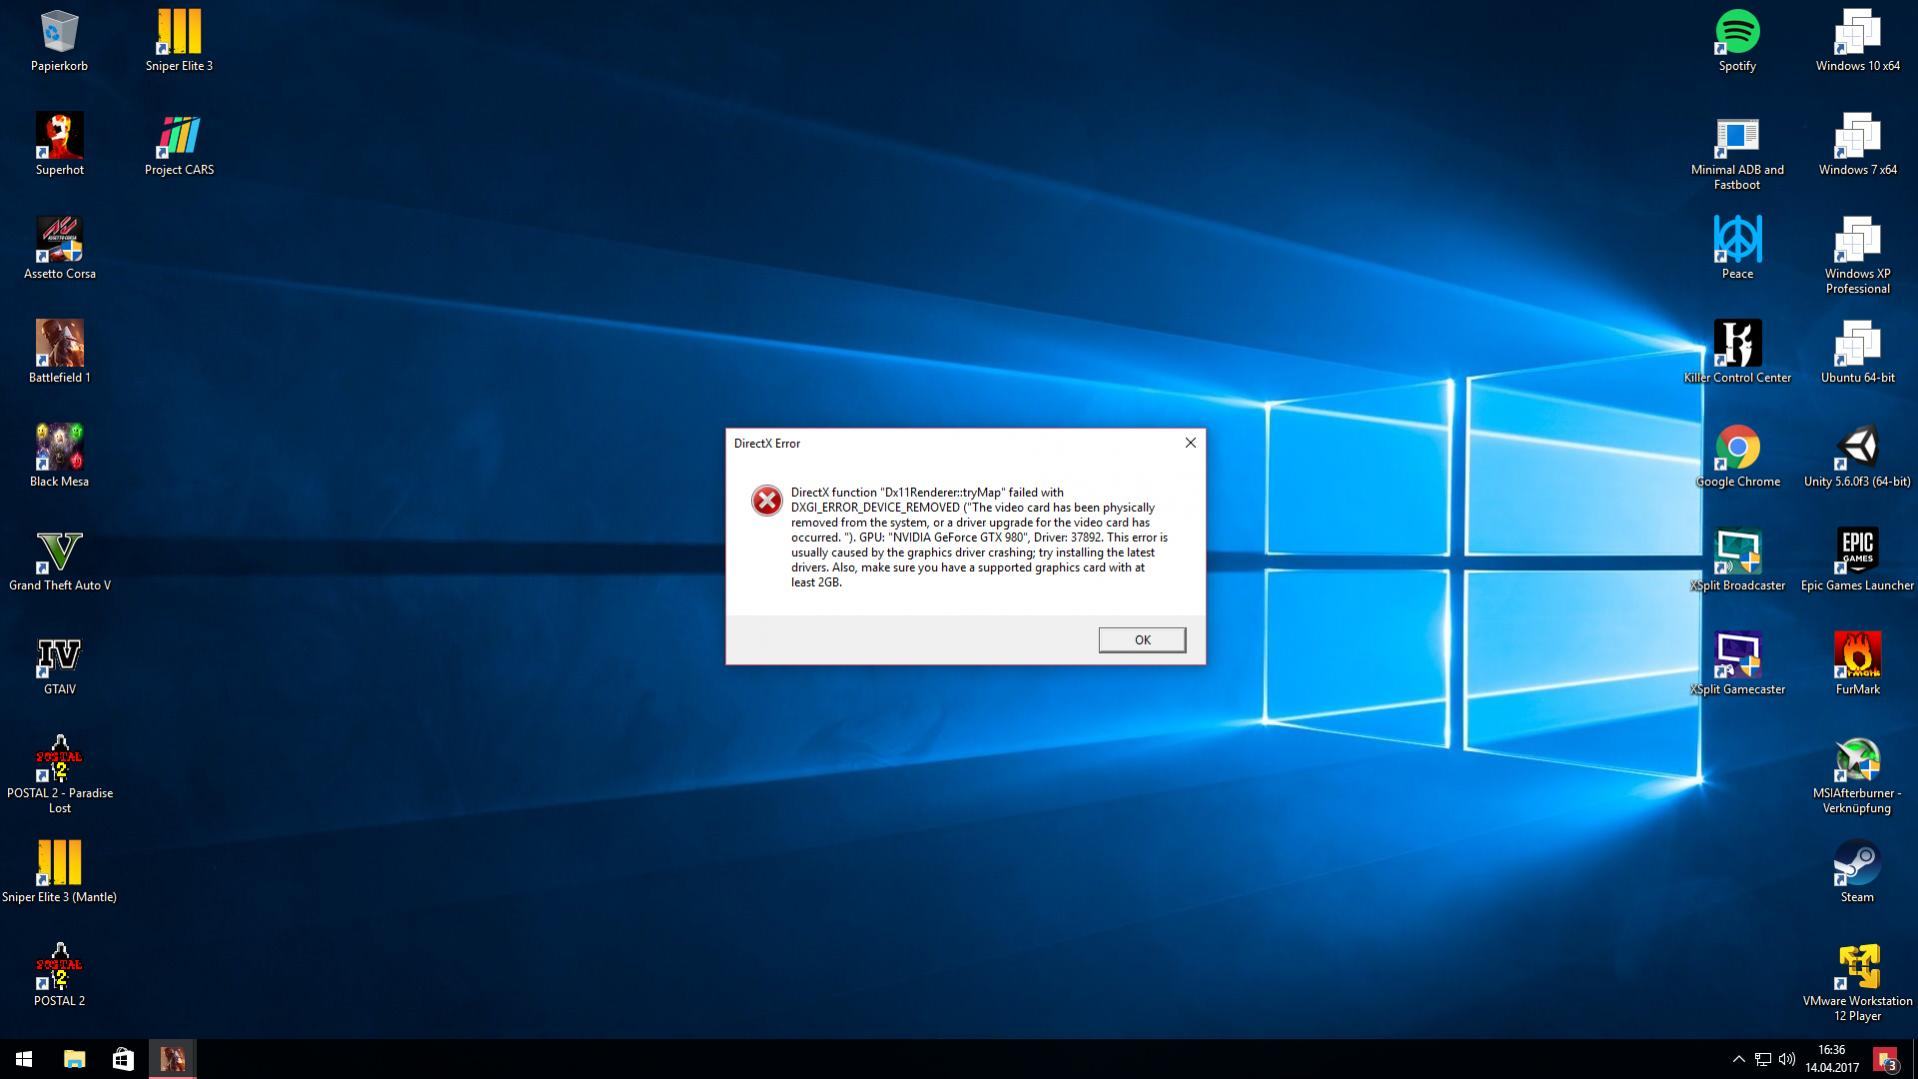Select the Grand Theft Auto V icon
The width and height of the screenshot is (1918, 1079).
click(x=59, y=560)
